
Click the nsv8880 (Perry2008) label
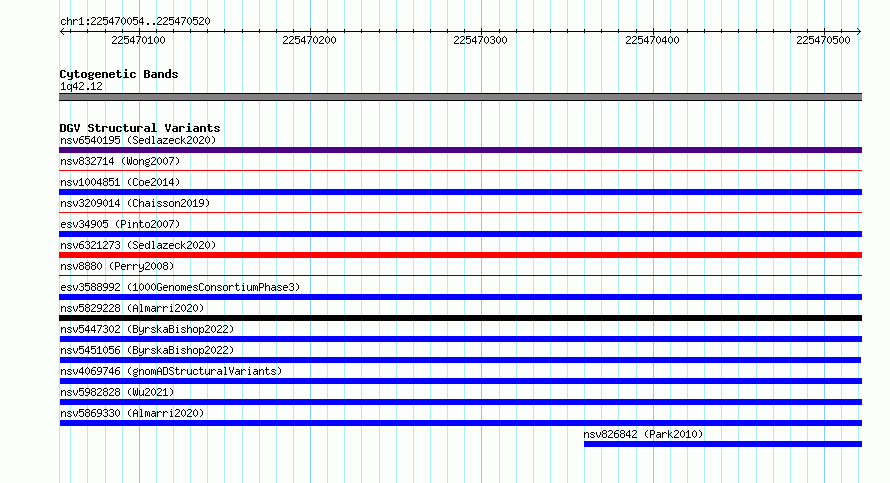117,266
